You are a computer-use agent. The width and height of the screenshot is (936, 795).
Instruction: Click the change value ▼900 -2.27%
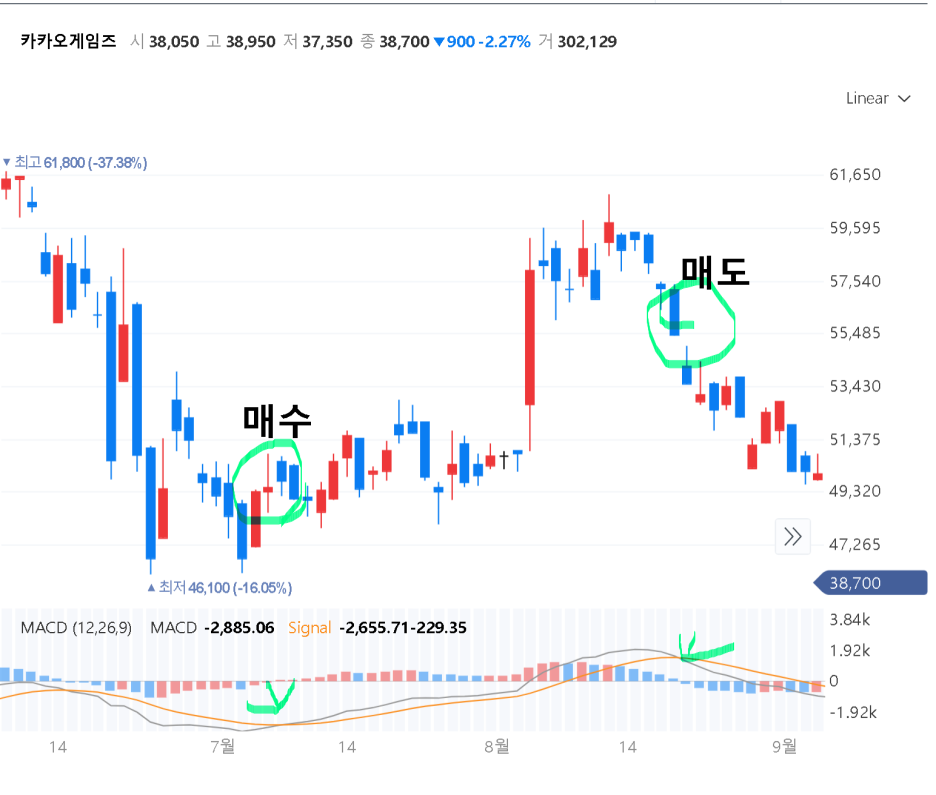tap(482, 42)
